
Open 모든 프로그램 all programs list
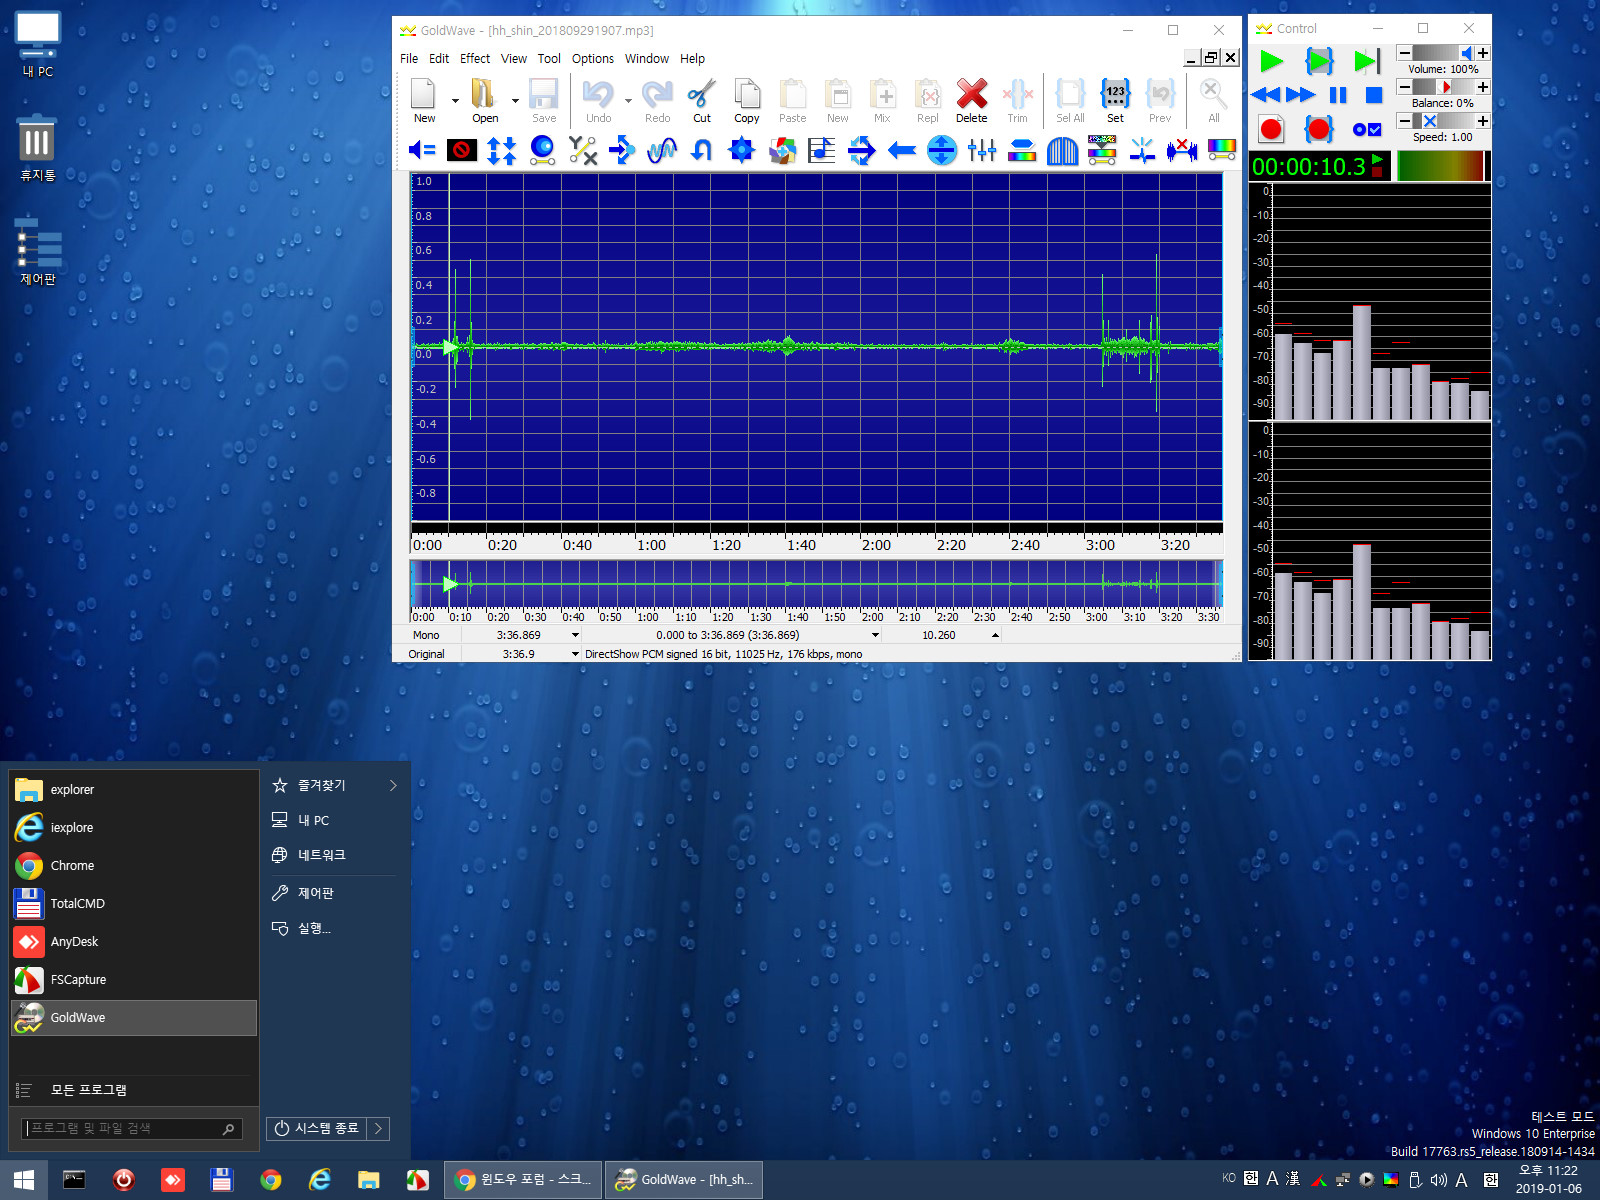(134, 1090)
